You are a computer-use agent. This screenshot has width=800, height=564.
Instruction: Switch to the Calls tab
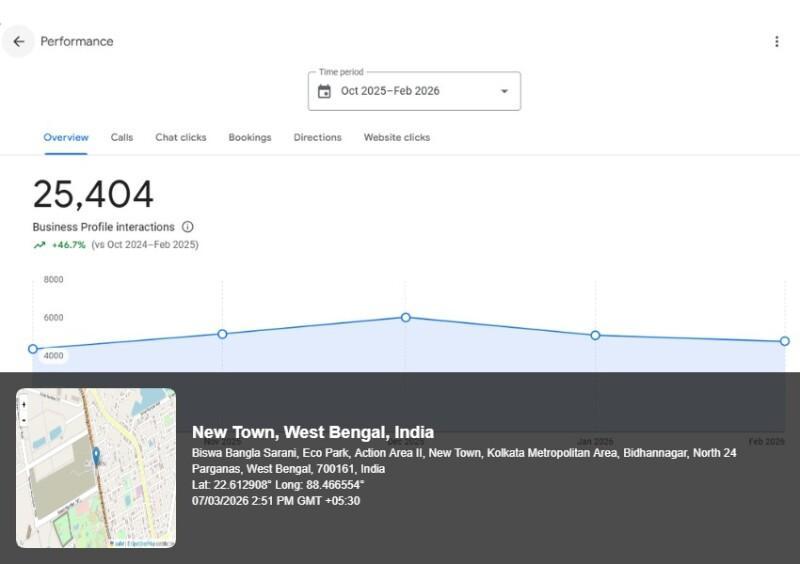click(x=122, y=138)
